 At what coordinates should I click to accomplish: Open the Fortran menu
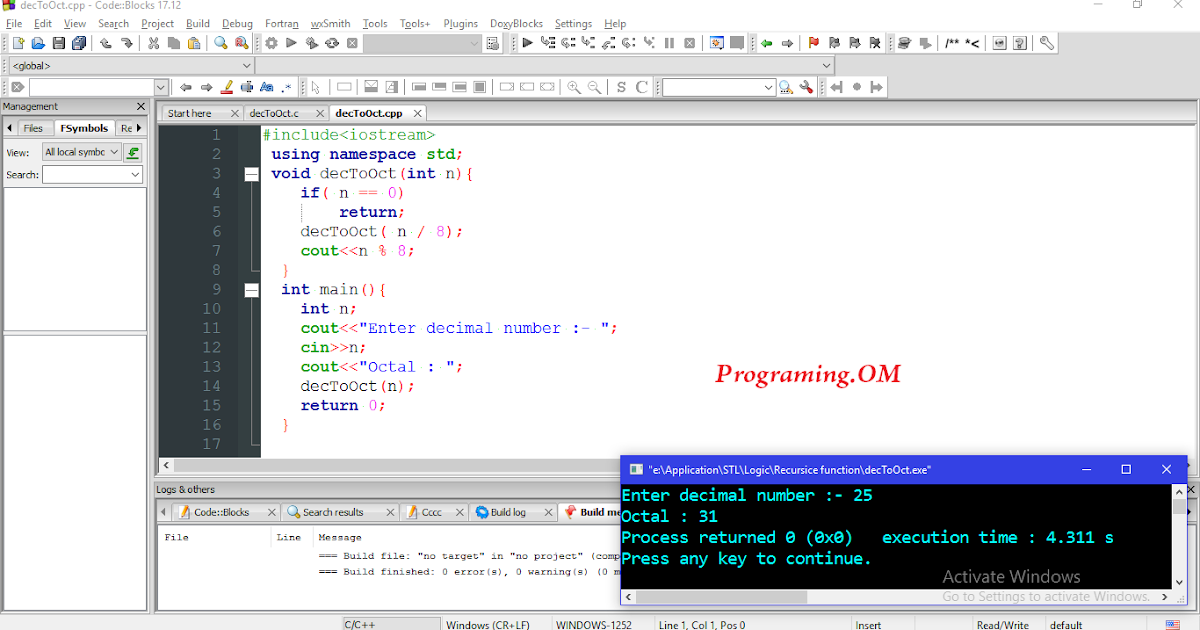click(x=282, y=23)
